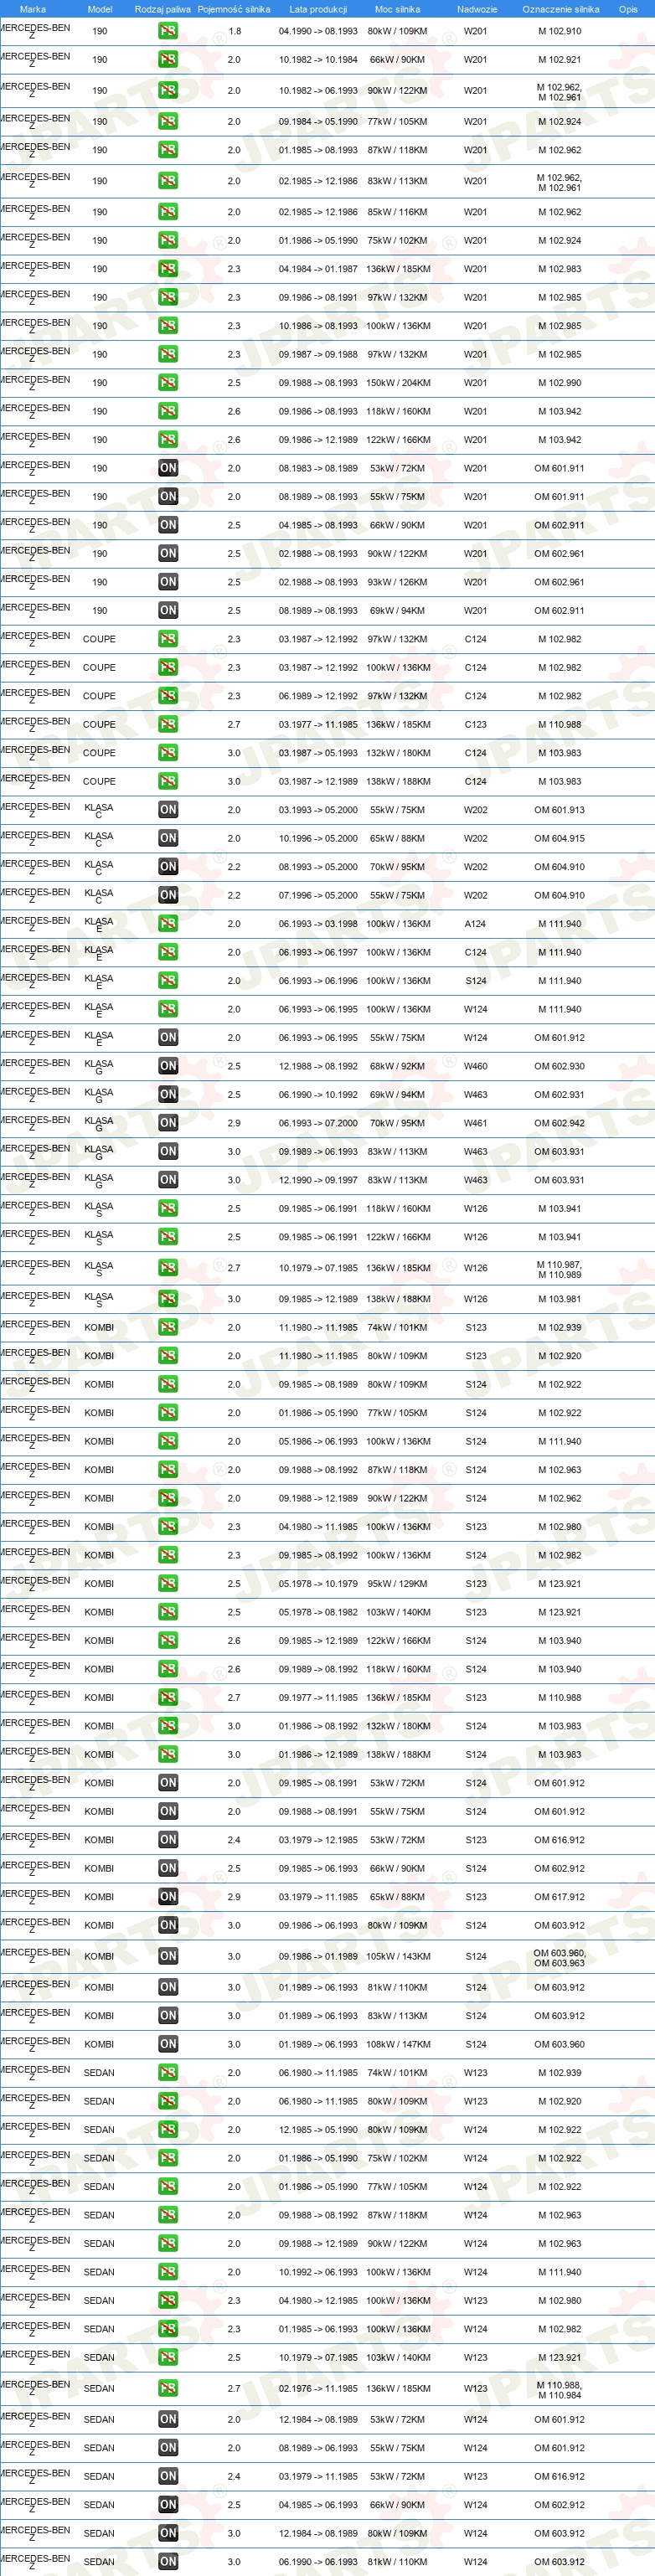Click the Moc silnika column header
655x2576 pixels.
(397, 9)
